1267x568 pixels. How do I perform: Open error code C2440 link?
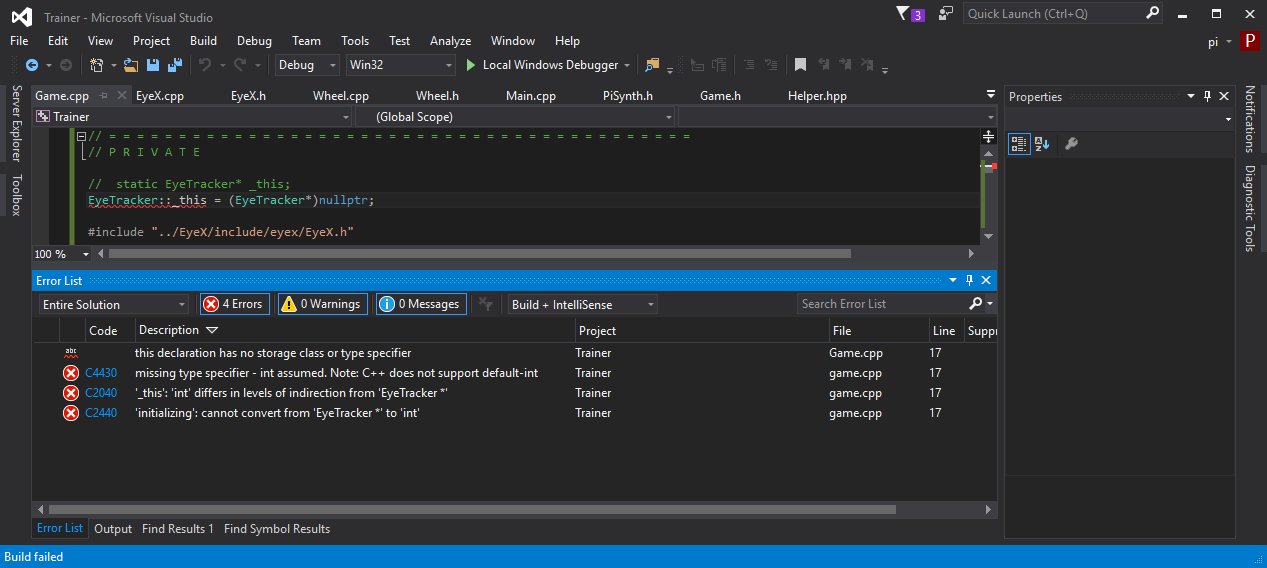101,413
